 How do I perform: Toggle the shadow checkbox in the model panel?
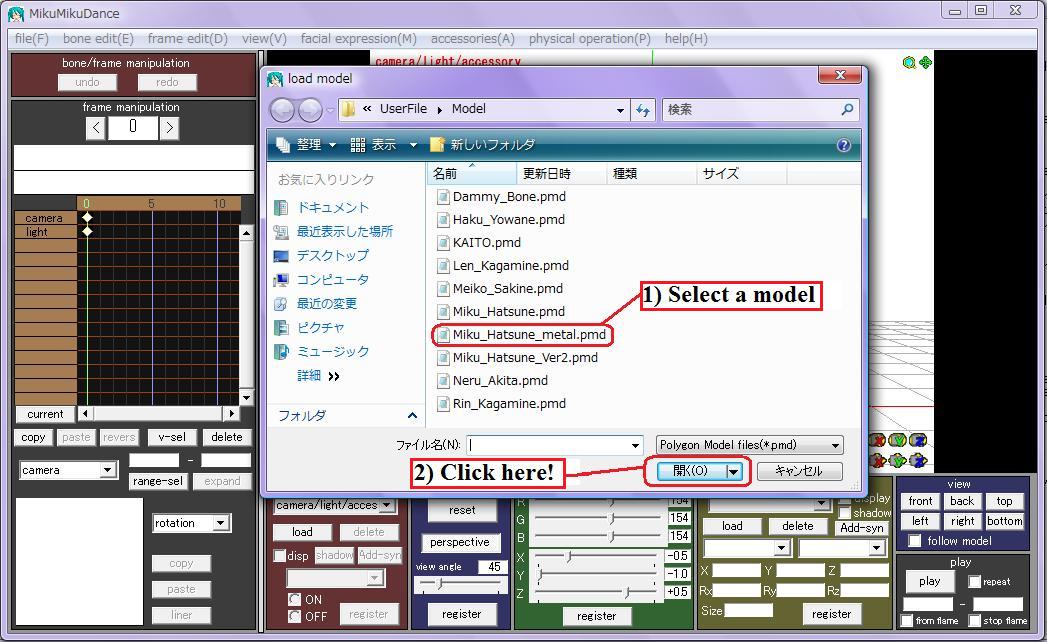(845, 513)
